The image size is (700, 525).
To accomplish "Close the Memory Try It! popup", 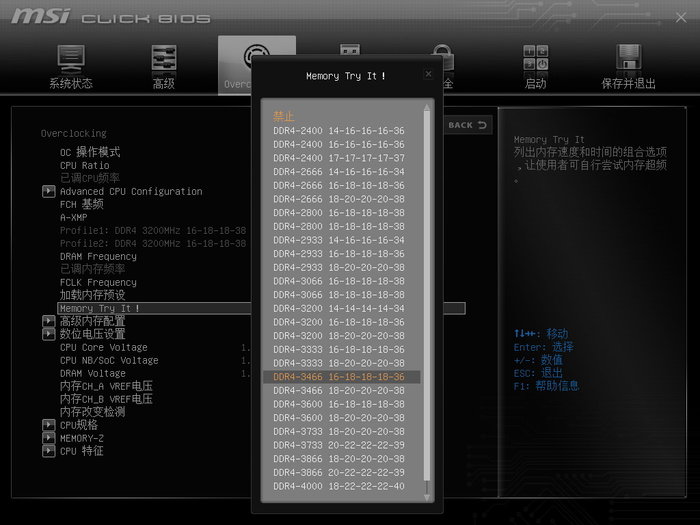I will [x=428, y=74].
